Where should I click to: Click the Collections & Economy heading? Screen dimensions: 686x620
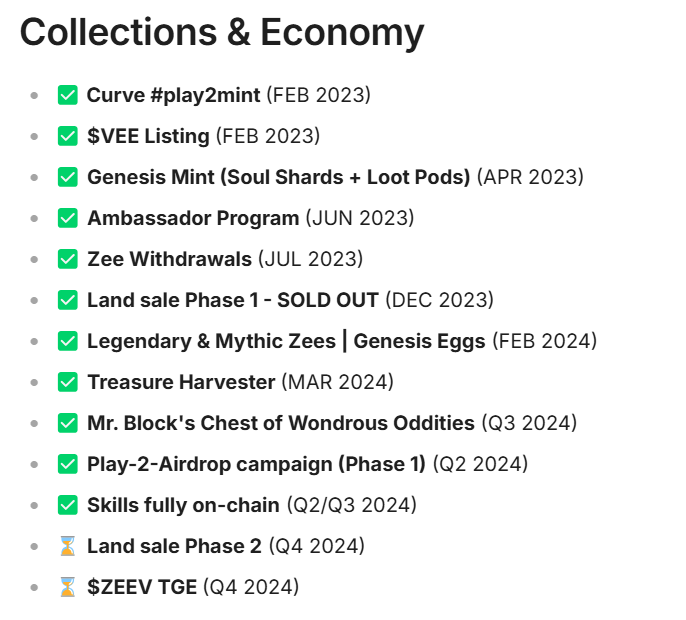click(x=222, y=33)
